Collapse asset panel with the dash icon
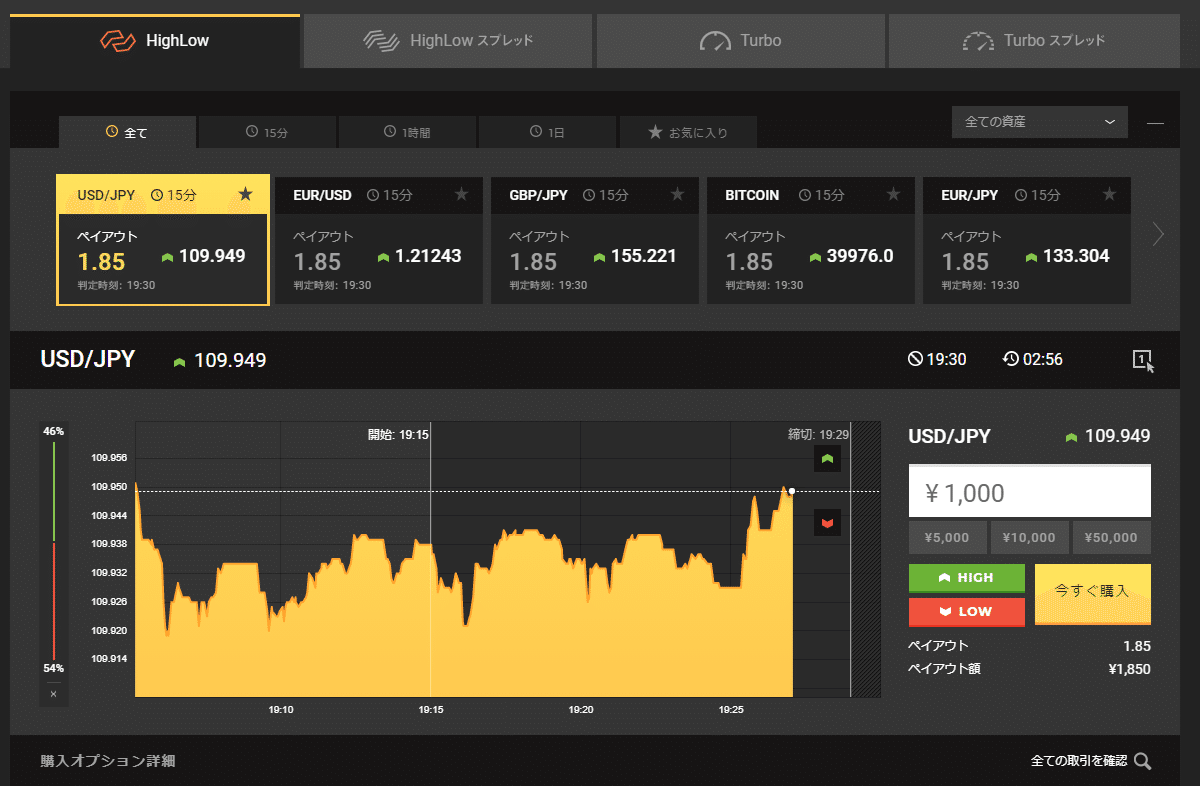Image resolution: width=1200 pixels, height=786 pixels. click(x=1156, y=123)
